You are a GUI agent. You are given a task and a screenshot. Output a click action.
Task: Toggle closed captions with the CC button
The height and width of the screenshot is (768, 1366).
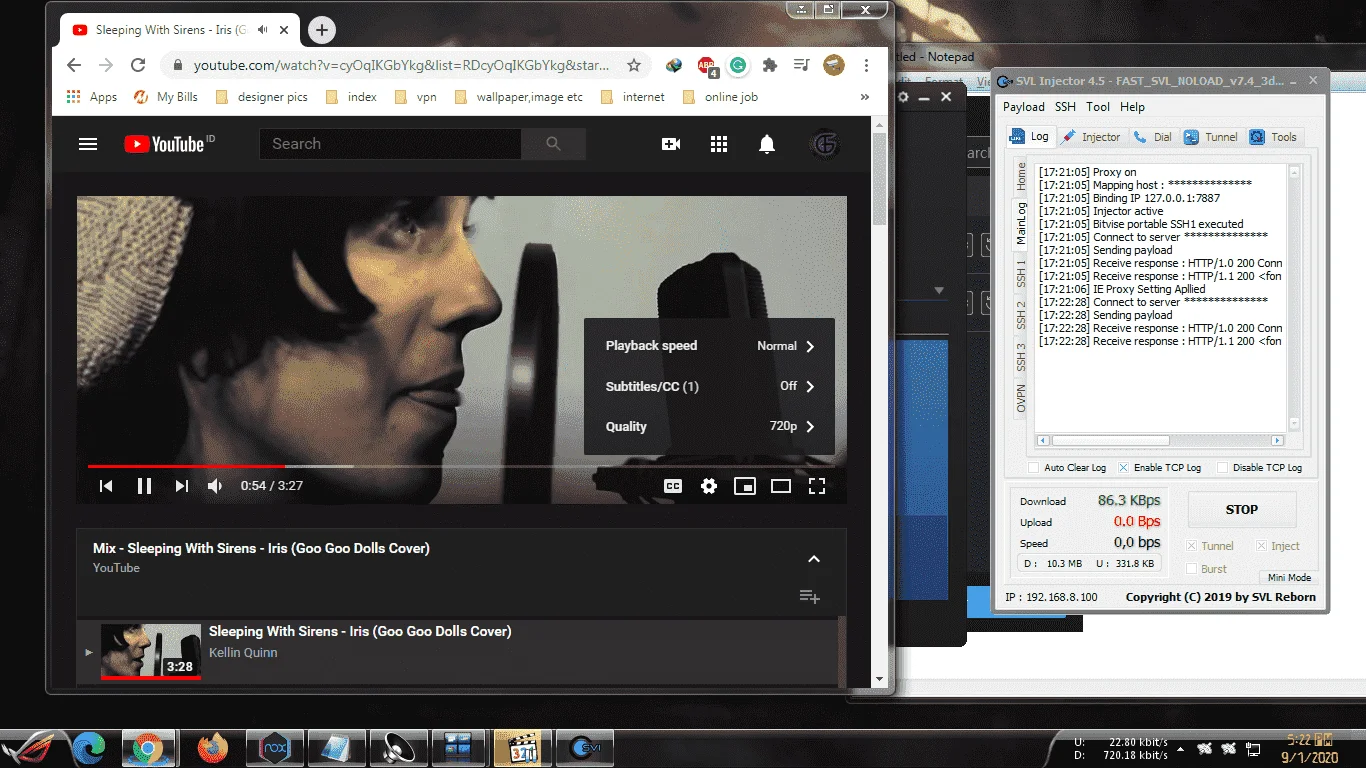tap(673, 486)
